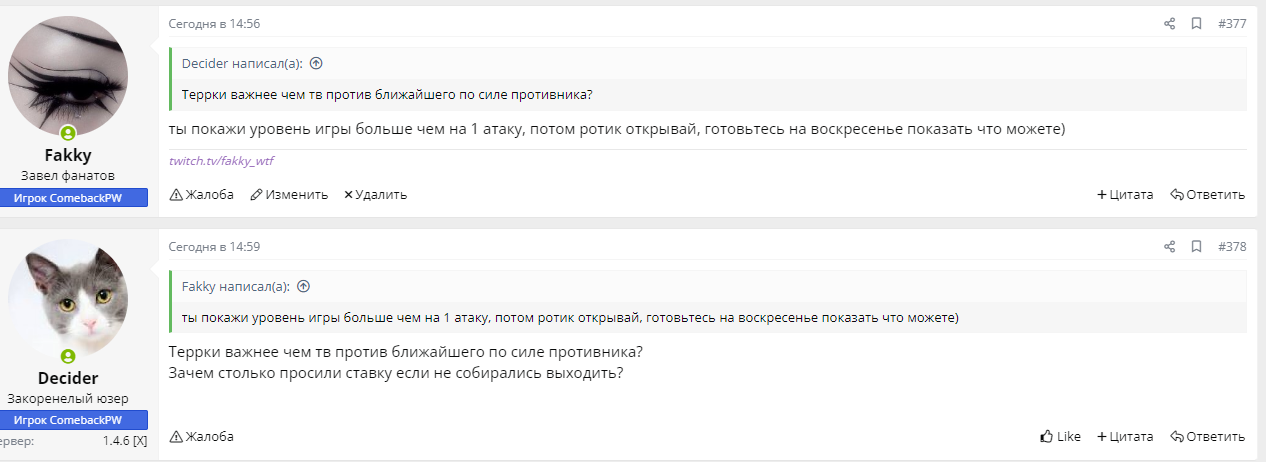Image resolution: width=1266 pixels, height=462 pixels.
Task: Edit post #377 via Изменить
Action: click(x=289, y=195)
